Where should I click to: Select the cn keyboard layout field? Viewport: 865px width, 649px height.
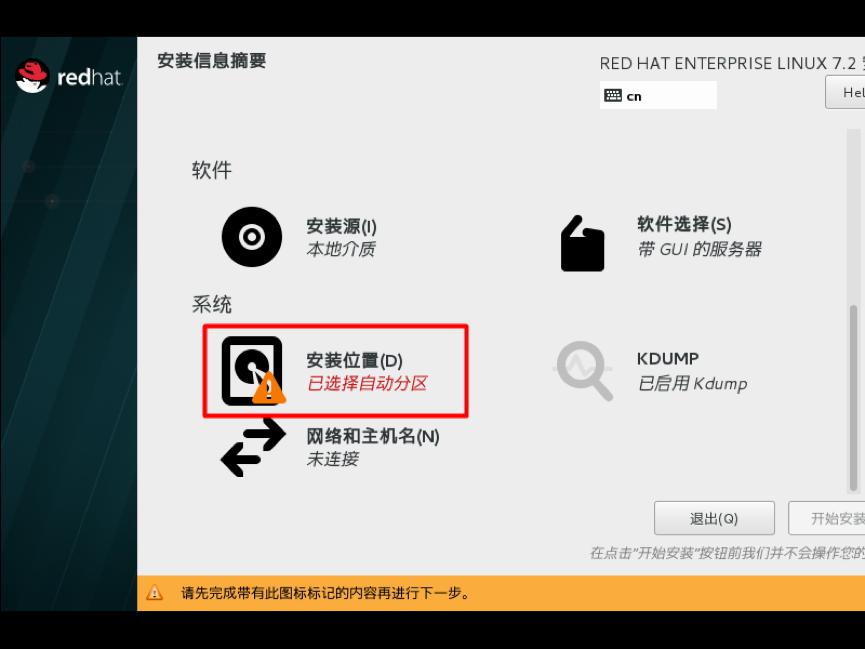(658, 95)
